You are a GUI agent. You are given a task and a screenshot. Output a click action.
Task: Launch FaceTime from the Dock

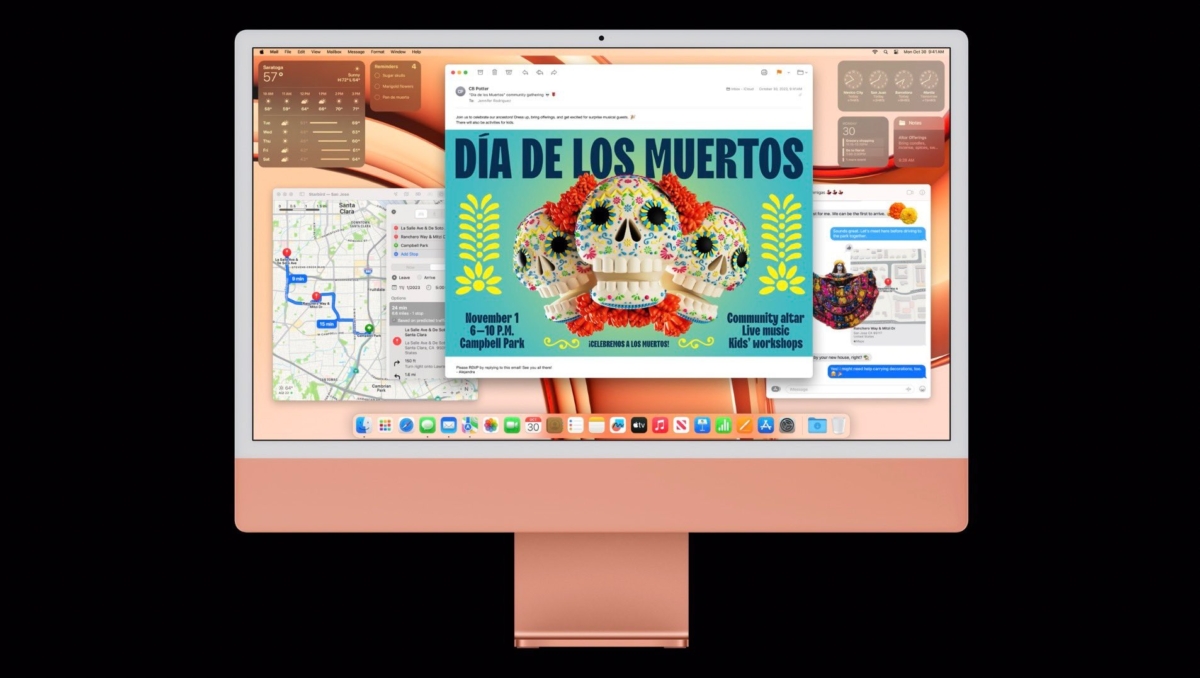click(512, 425)
